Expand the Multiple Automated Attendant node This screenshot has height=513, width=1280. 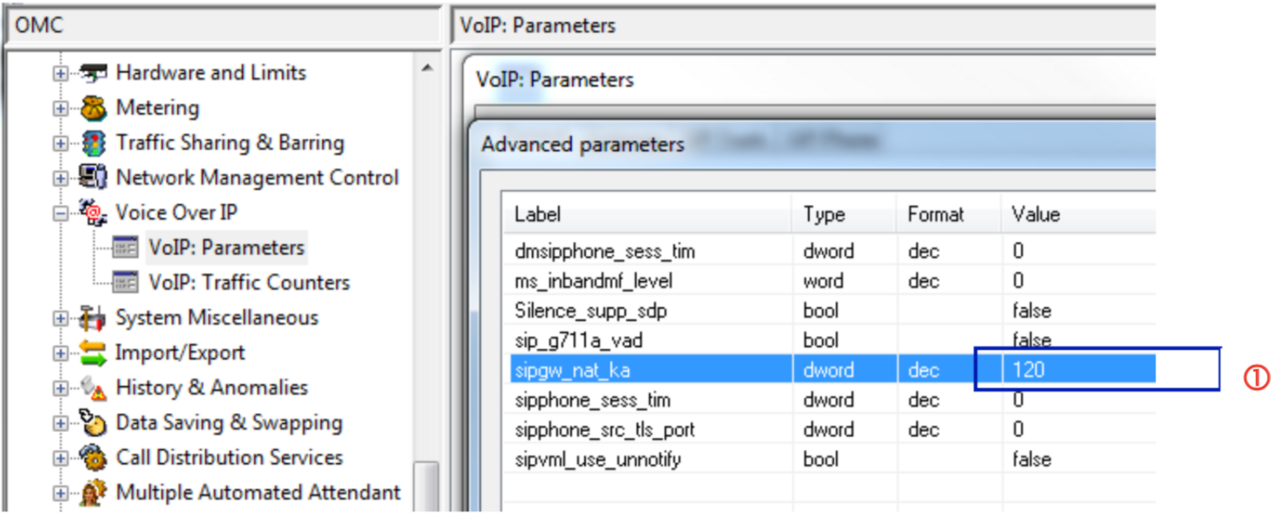pos(61,494)
